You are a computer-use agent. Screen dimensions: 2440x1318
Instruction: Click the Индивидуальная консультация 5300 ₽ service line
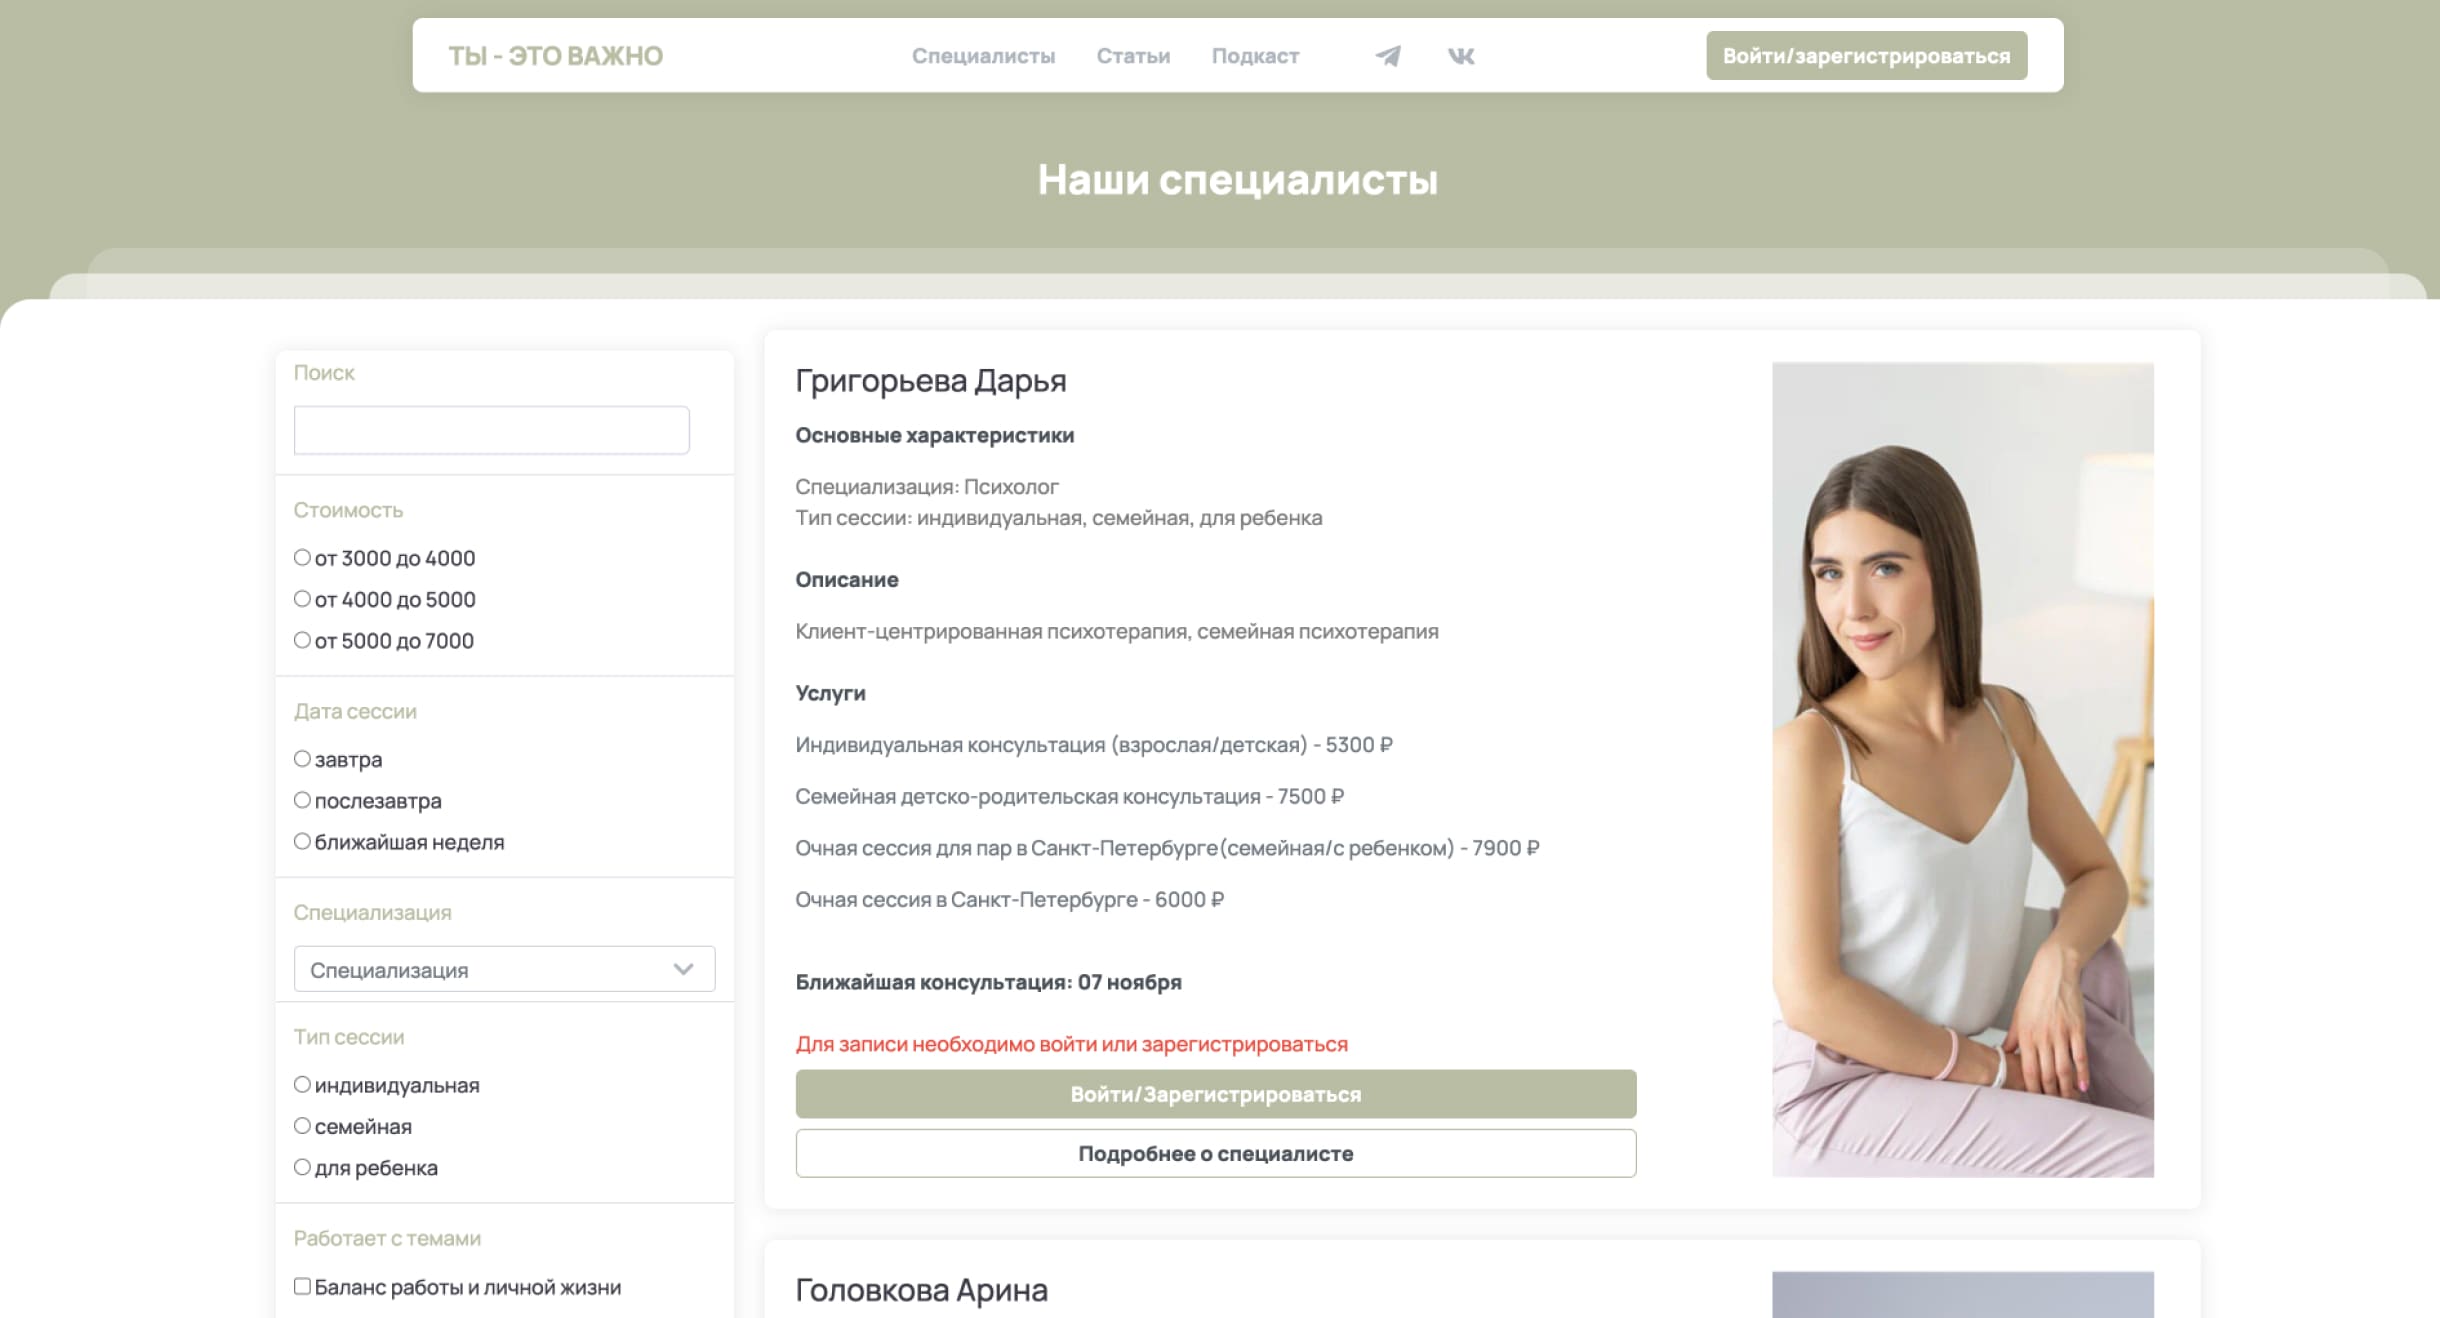[x=1094, y=745]
